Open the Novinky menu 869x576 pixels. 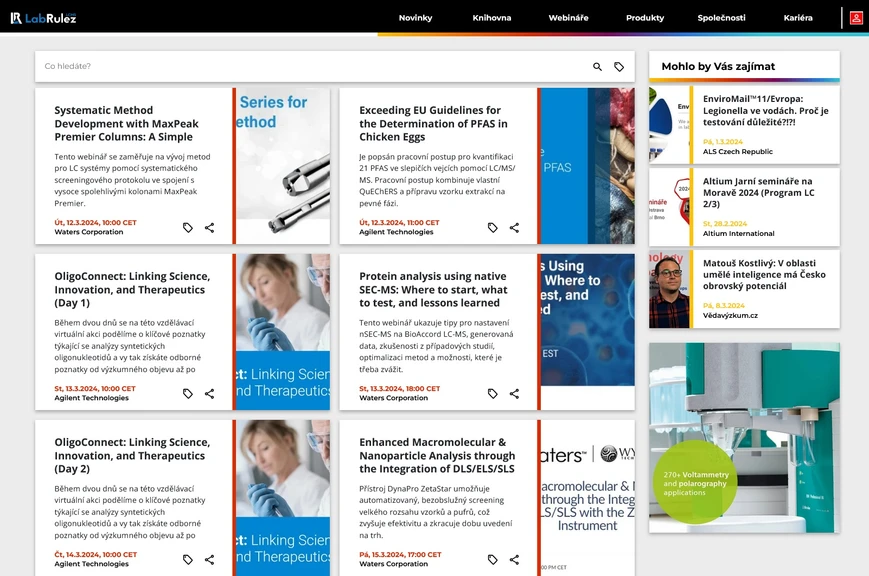coord(415,18)
